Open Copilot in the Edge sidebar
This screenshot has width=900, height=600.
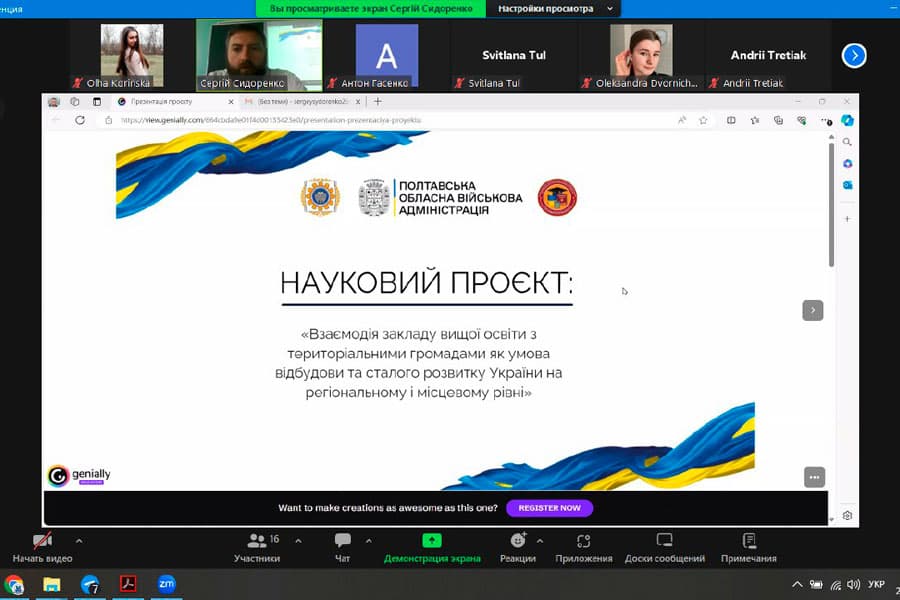(848, 120)
